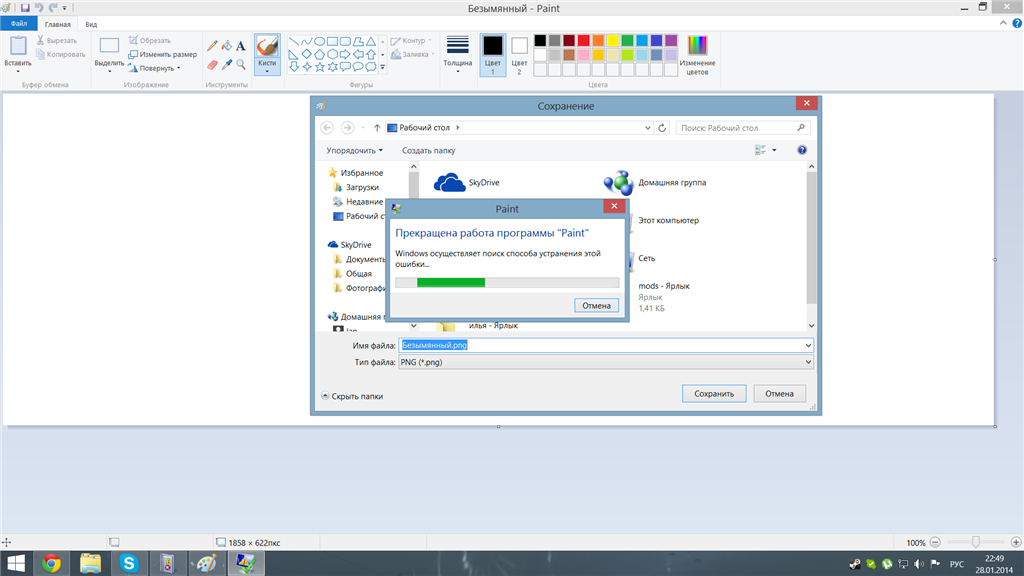The height and width of the screenshot is (576, 1024).
Task: Choose the yellow color swatch in the palette
Action: click(x=613, y=40)
